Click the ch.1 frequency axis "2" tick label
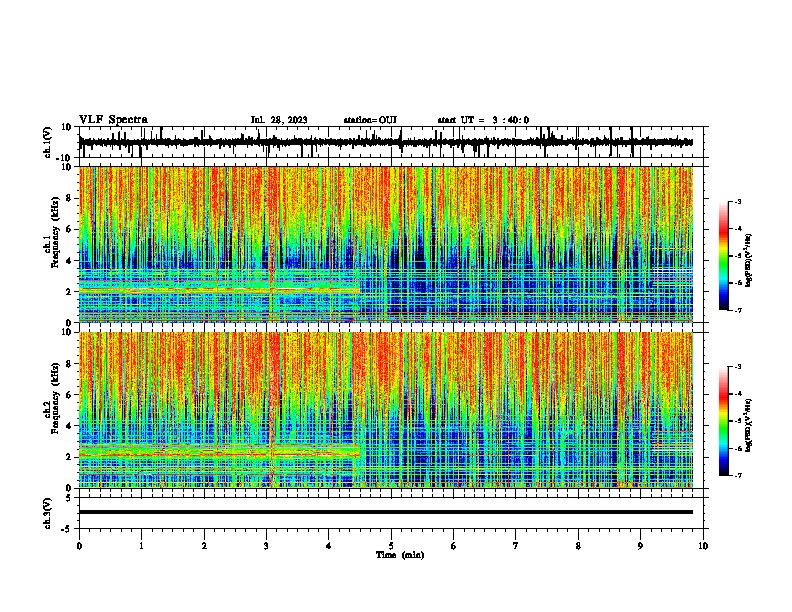This screenshot has width=792, height=612. point(69,292)
